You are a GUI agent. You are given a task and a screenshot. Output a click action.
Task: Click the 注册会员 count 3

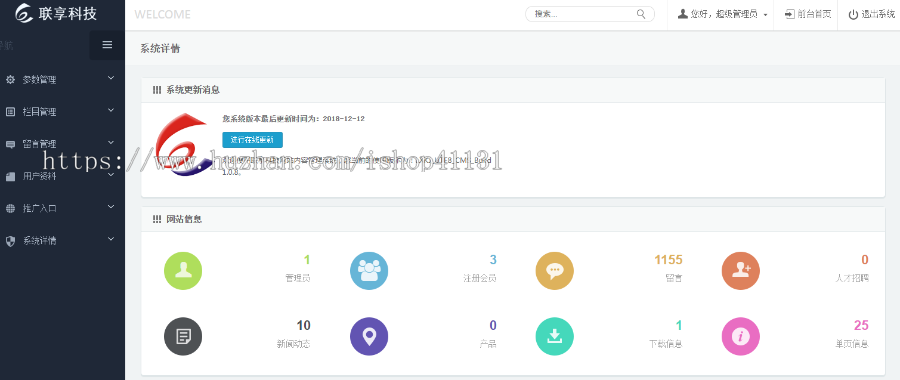493,260
